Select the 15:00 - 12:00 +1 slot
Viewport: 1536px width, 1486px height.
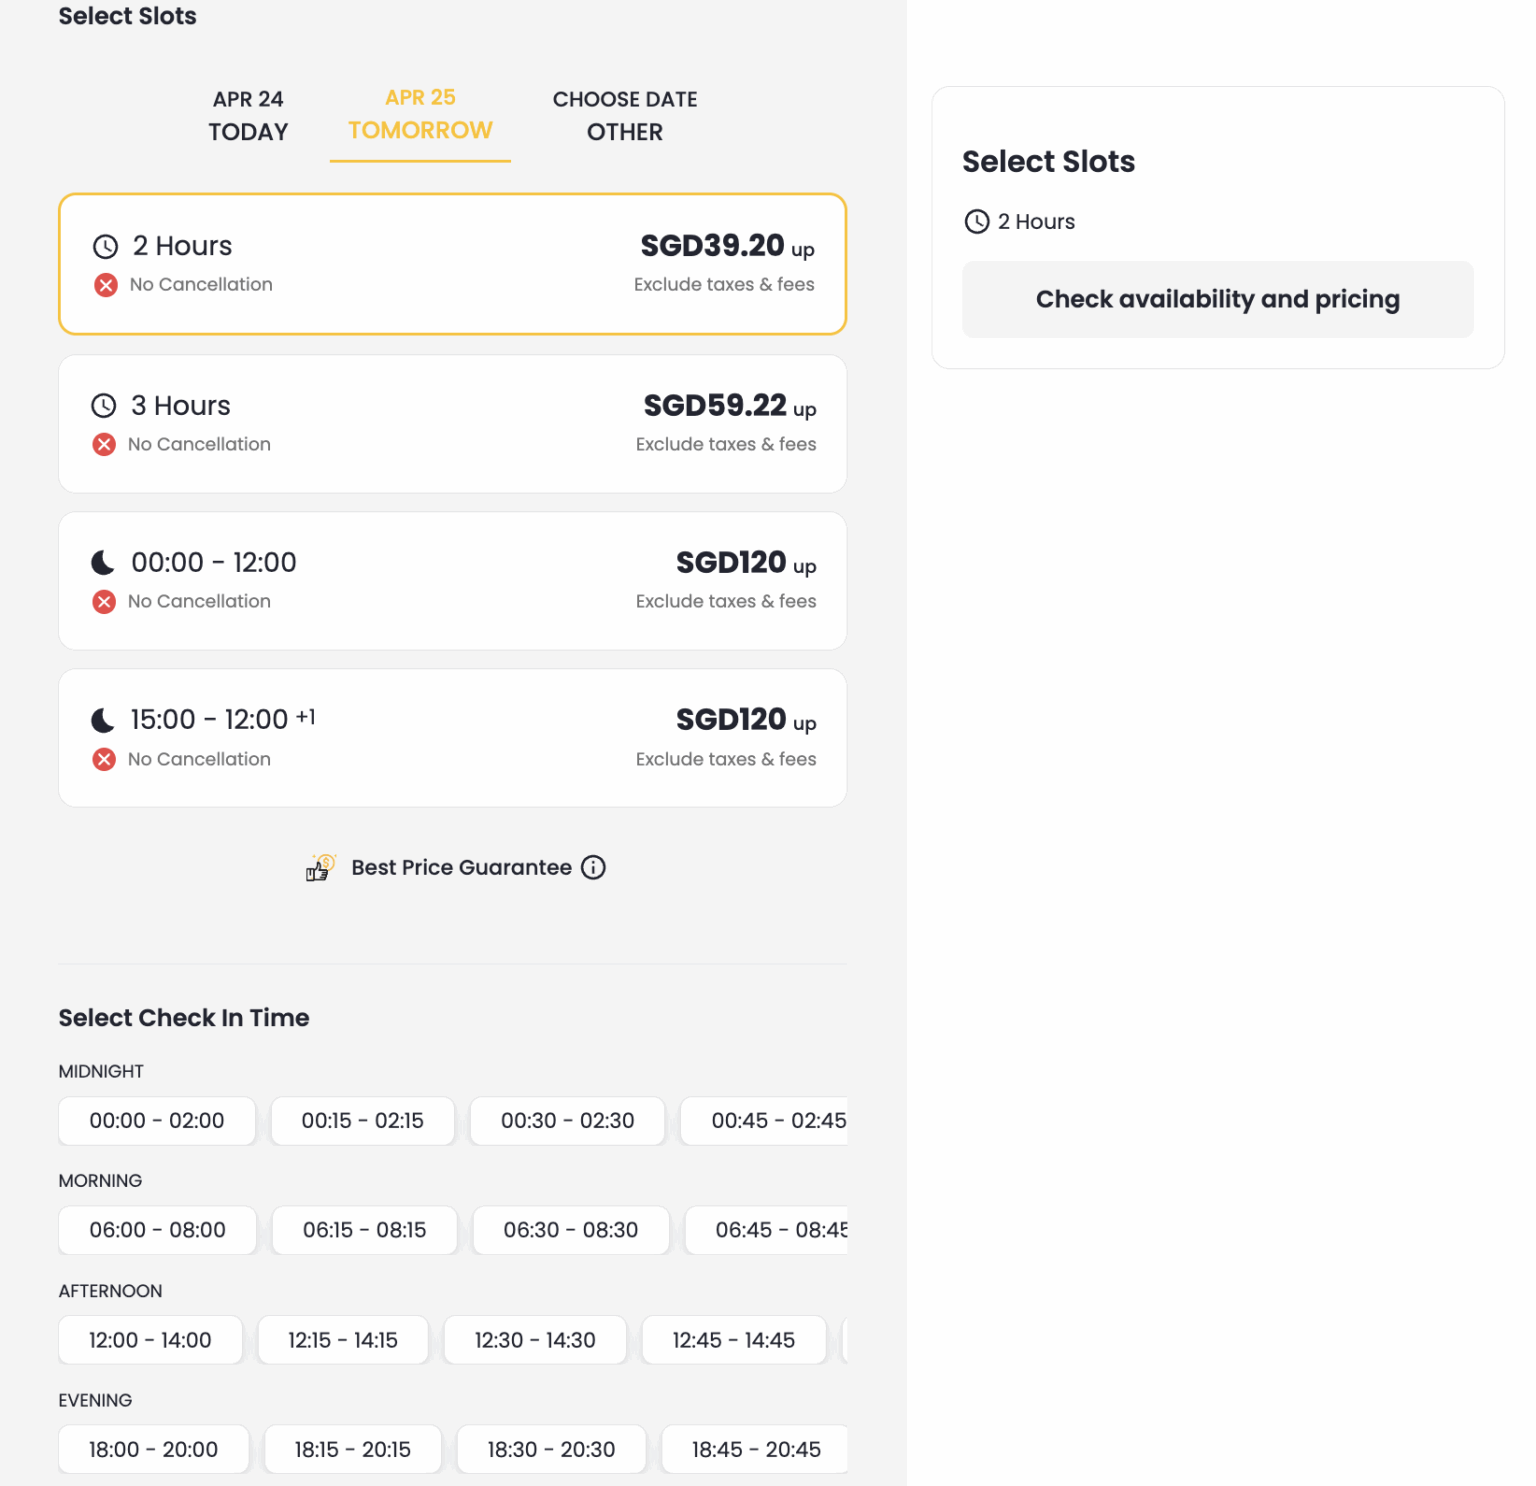453,738
